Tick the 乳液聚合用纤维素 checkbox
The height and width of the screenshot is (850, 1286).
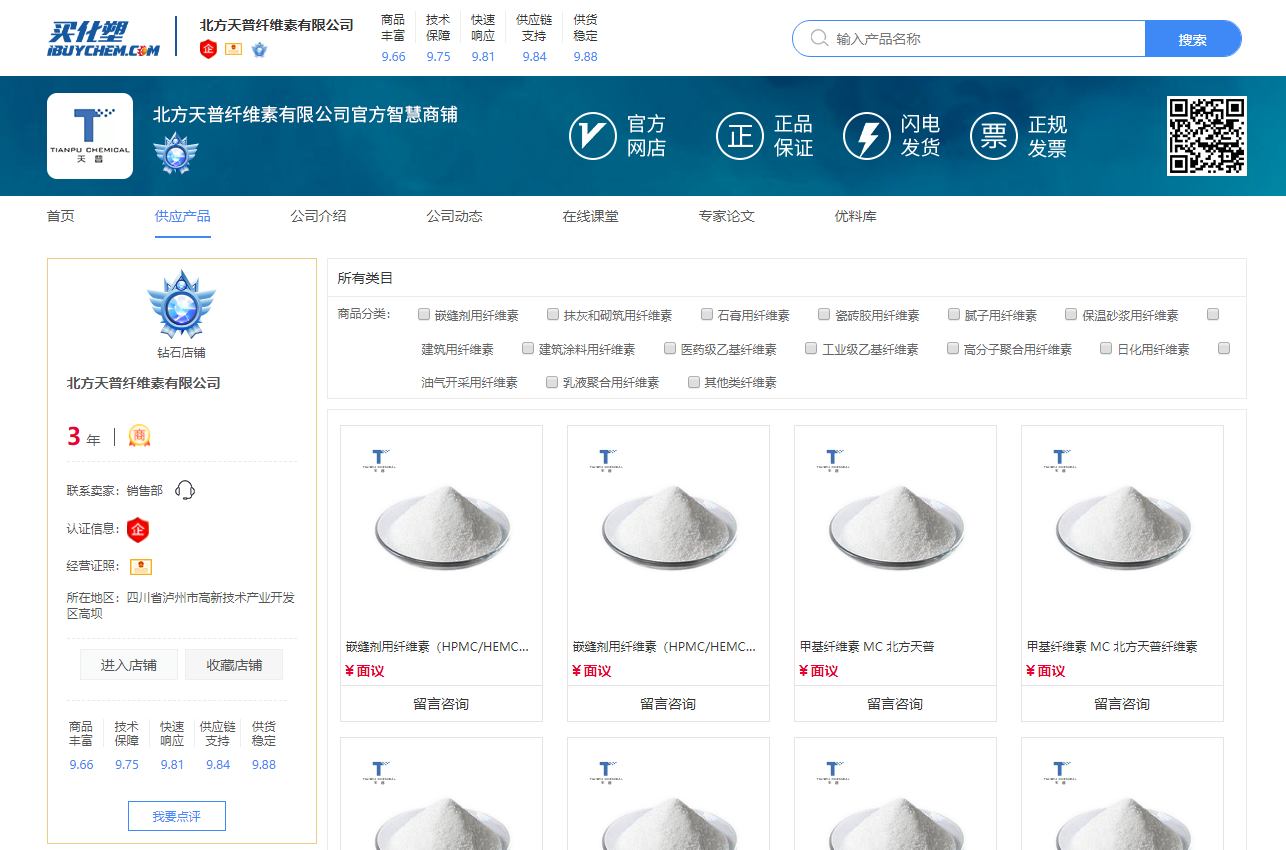click(x=552, y=381)
